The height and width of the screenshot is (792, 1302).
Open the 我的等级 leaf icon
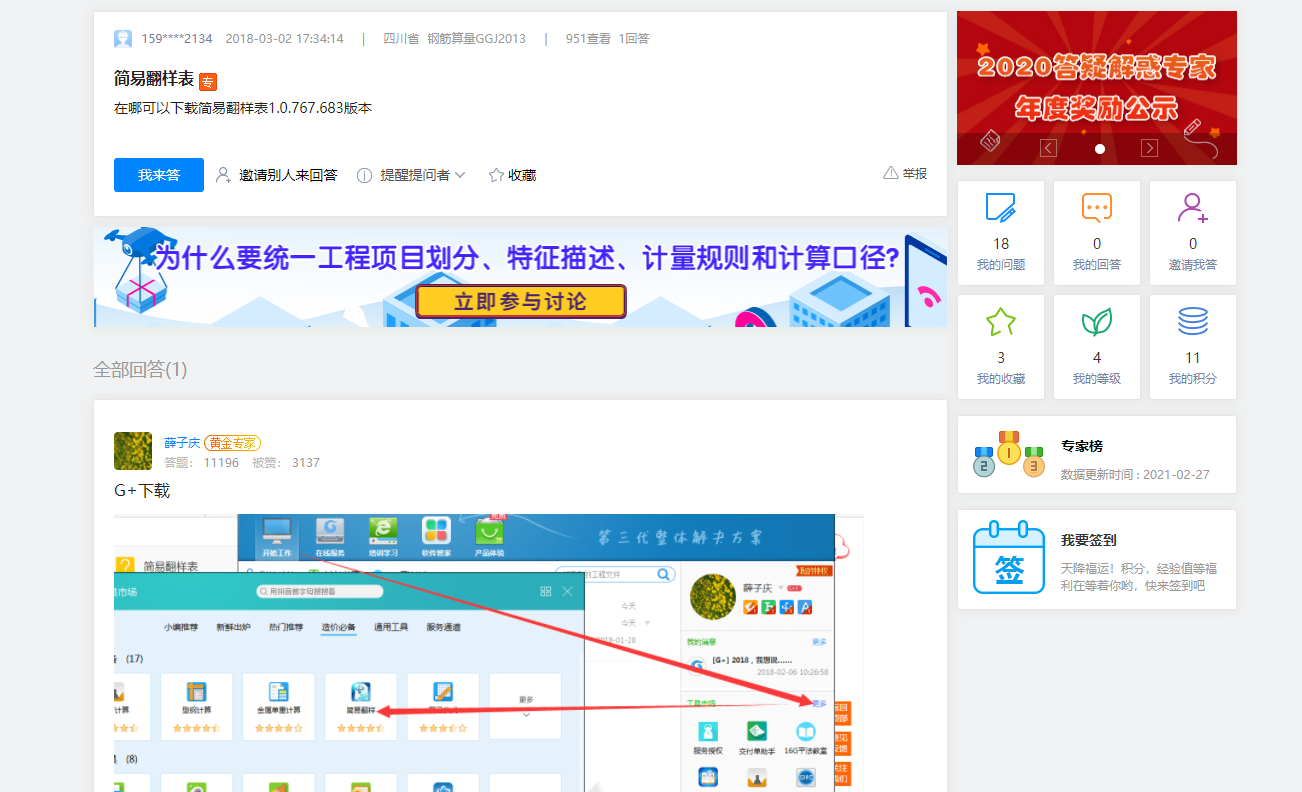coord(1097,322)
